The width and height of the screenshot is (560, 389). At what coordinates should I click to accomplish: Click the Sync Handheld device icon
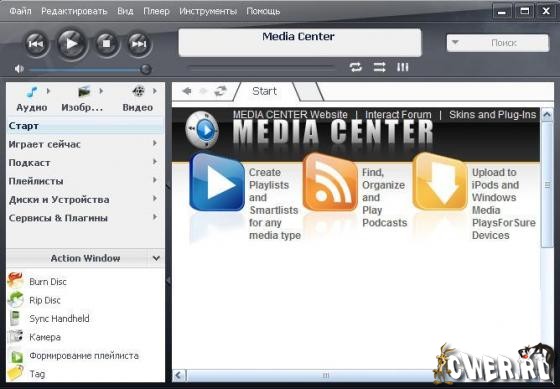click(15, 318)
